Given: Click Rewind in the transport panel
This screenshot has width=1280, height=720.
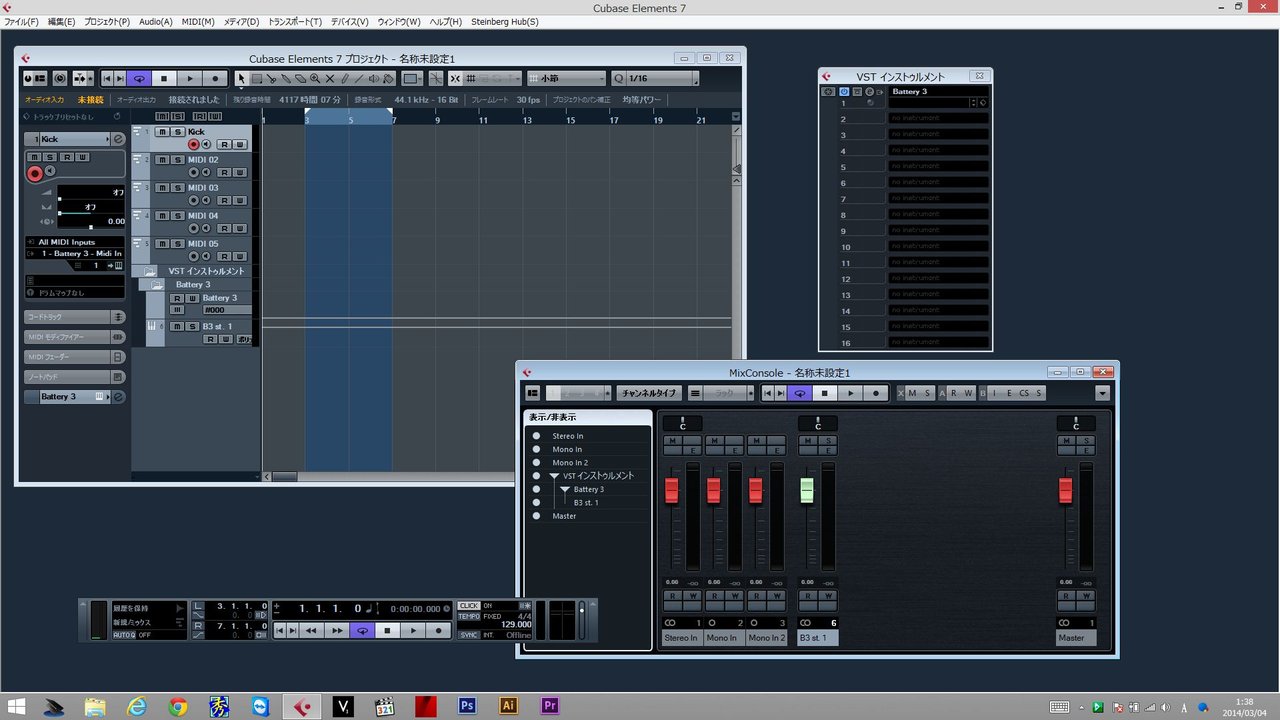Looking at the screenshot, I should click(x=311, y=630).
